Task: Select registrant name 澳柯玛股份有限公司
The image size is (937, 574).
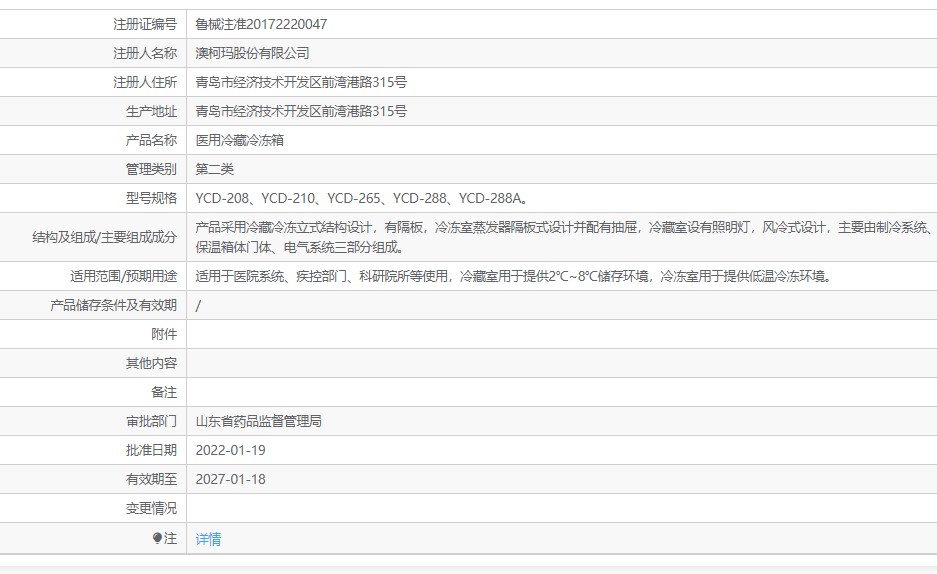Action: pos(252,53)
